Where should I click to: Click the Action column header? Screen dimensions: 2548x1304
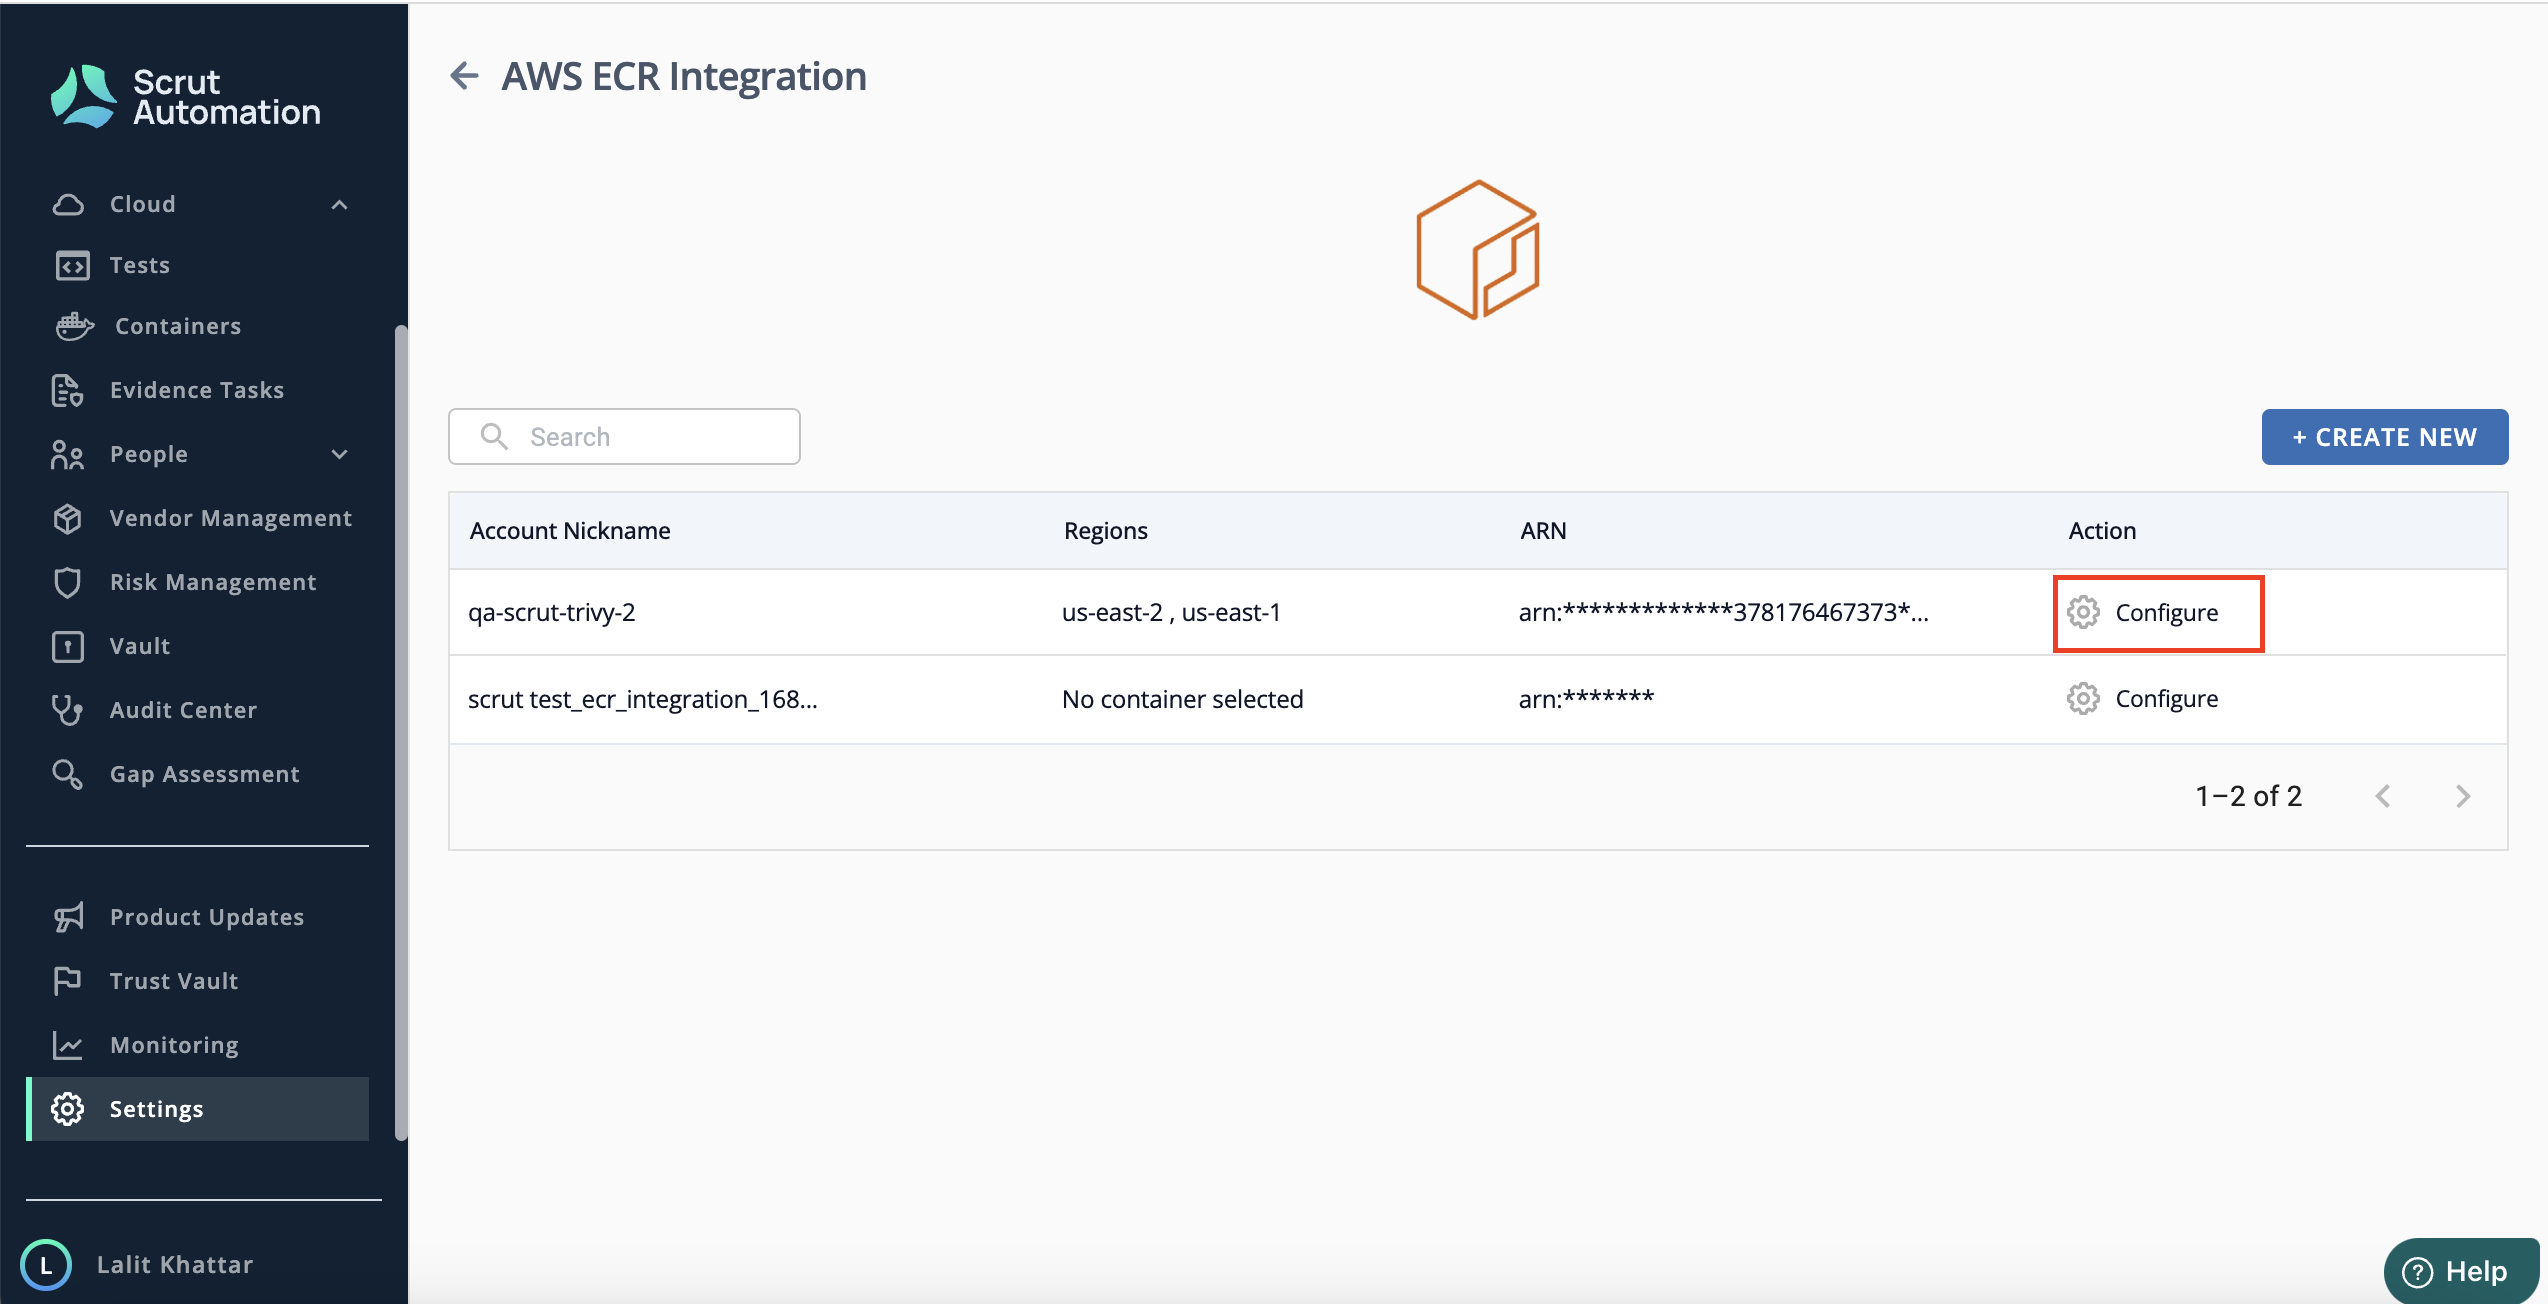click(2102, 530)
